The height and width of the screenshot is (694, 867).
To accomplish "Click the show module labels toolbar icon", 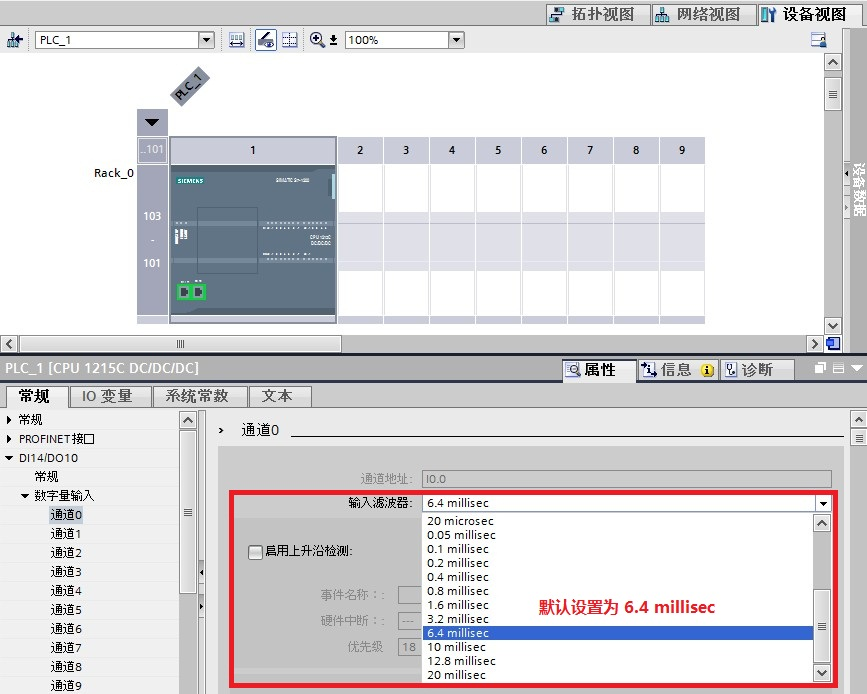I will tap(237, 40).
